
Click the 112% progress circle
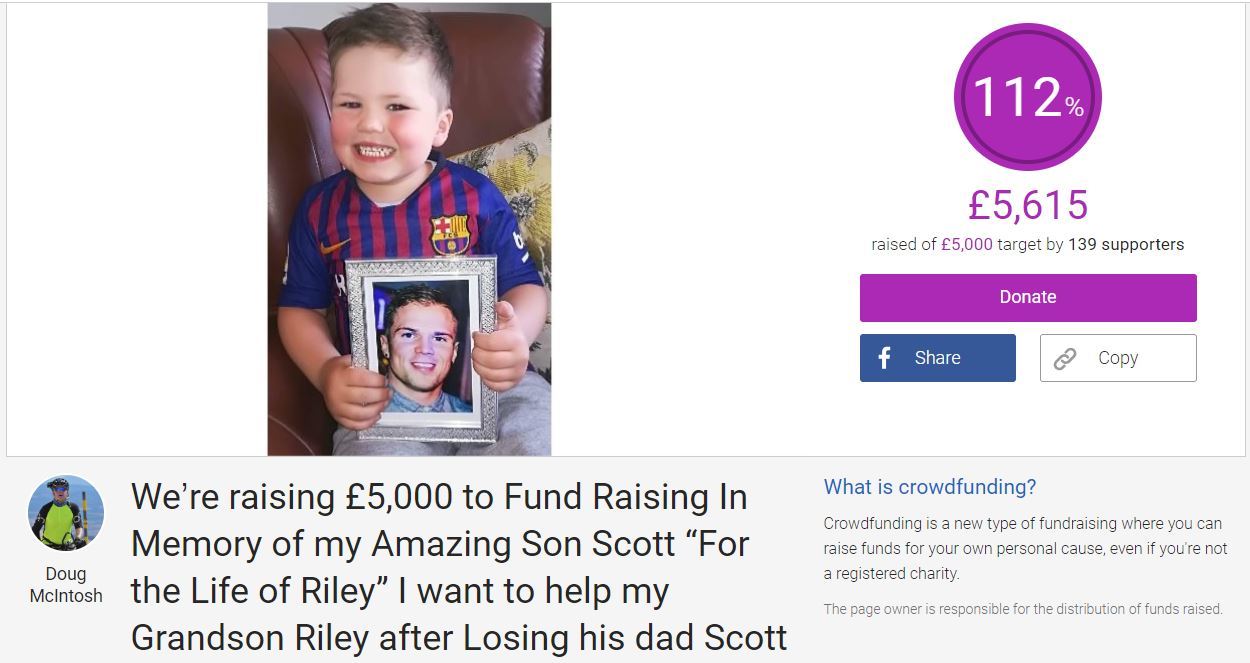(1027, 97)
